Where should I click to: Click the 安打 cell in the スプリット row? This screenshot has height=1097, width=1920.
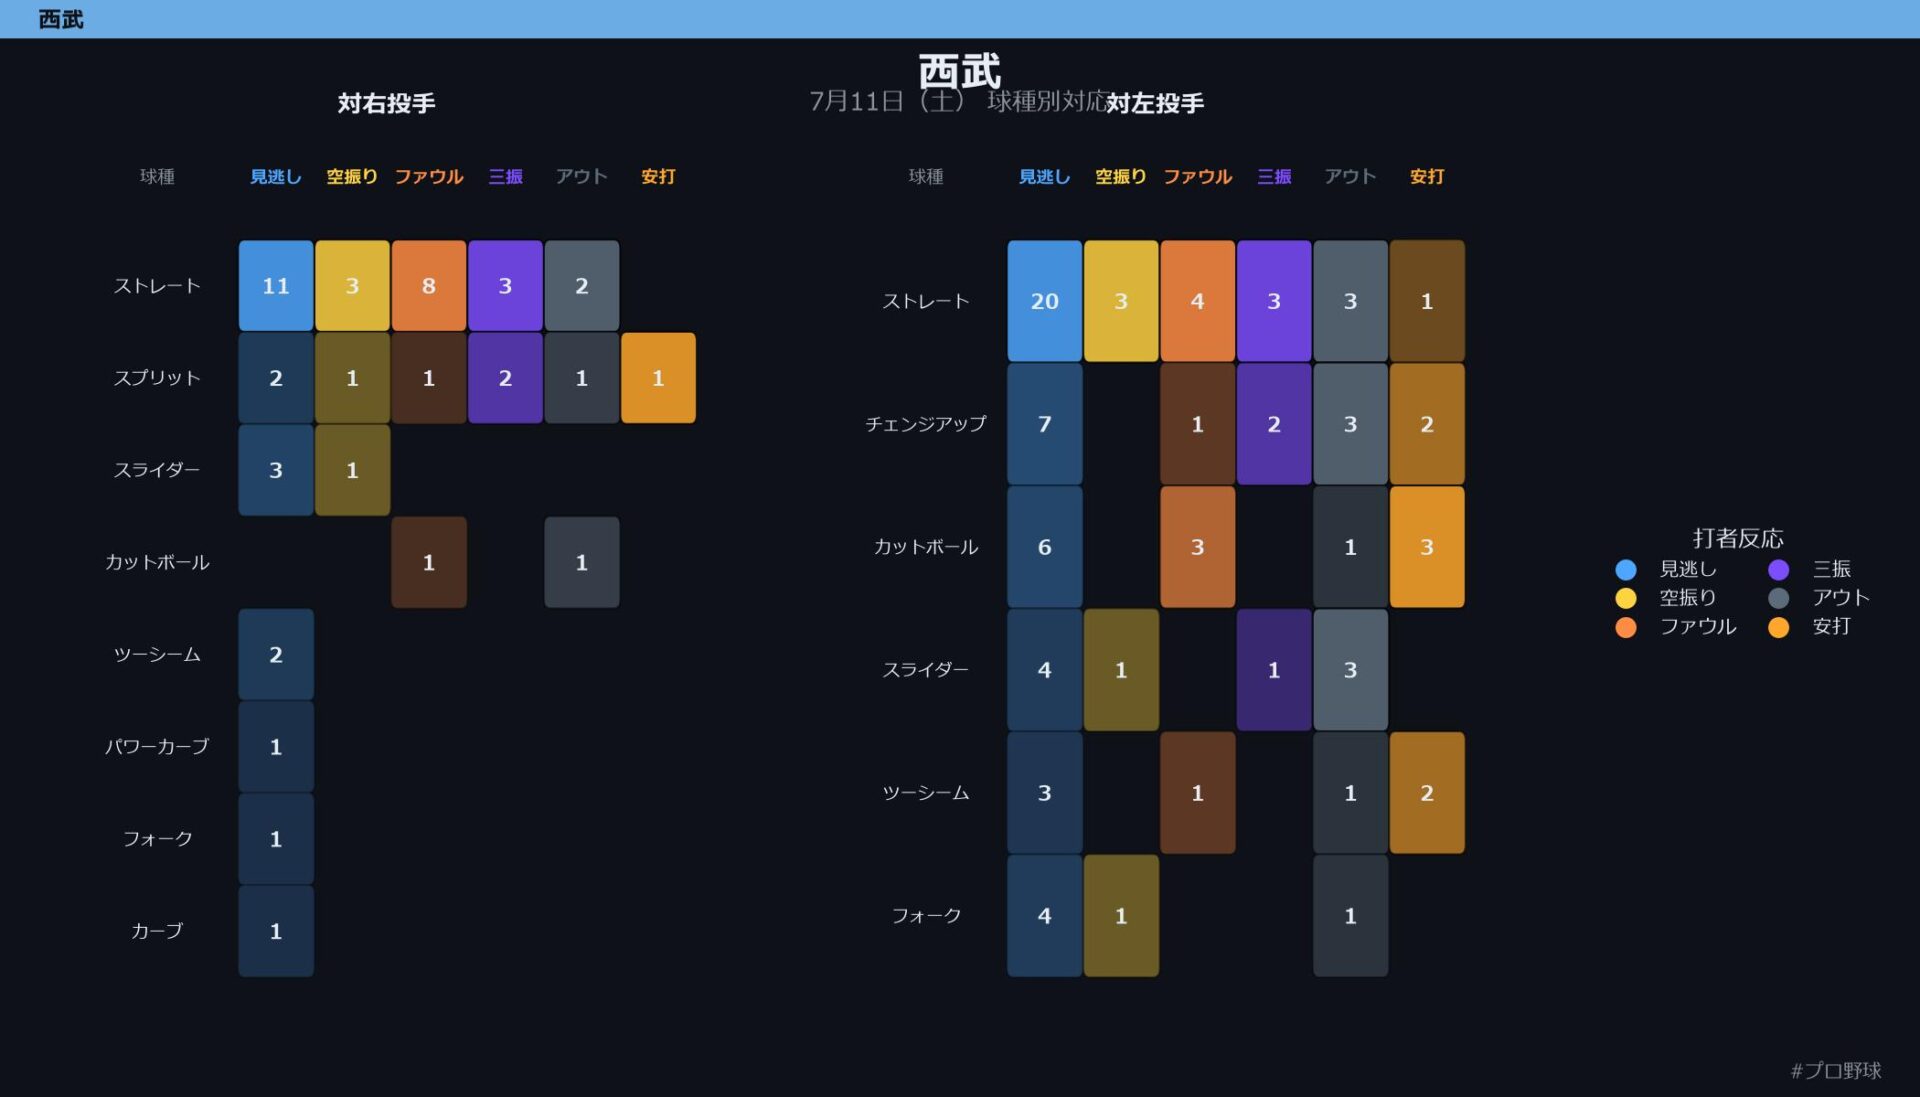[x=658, y=378]
